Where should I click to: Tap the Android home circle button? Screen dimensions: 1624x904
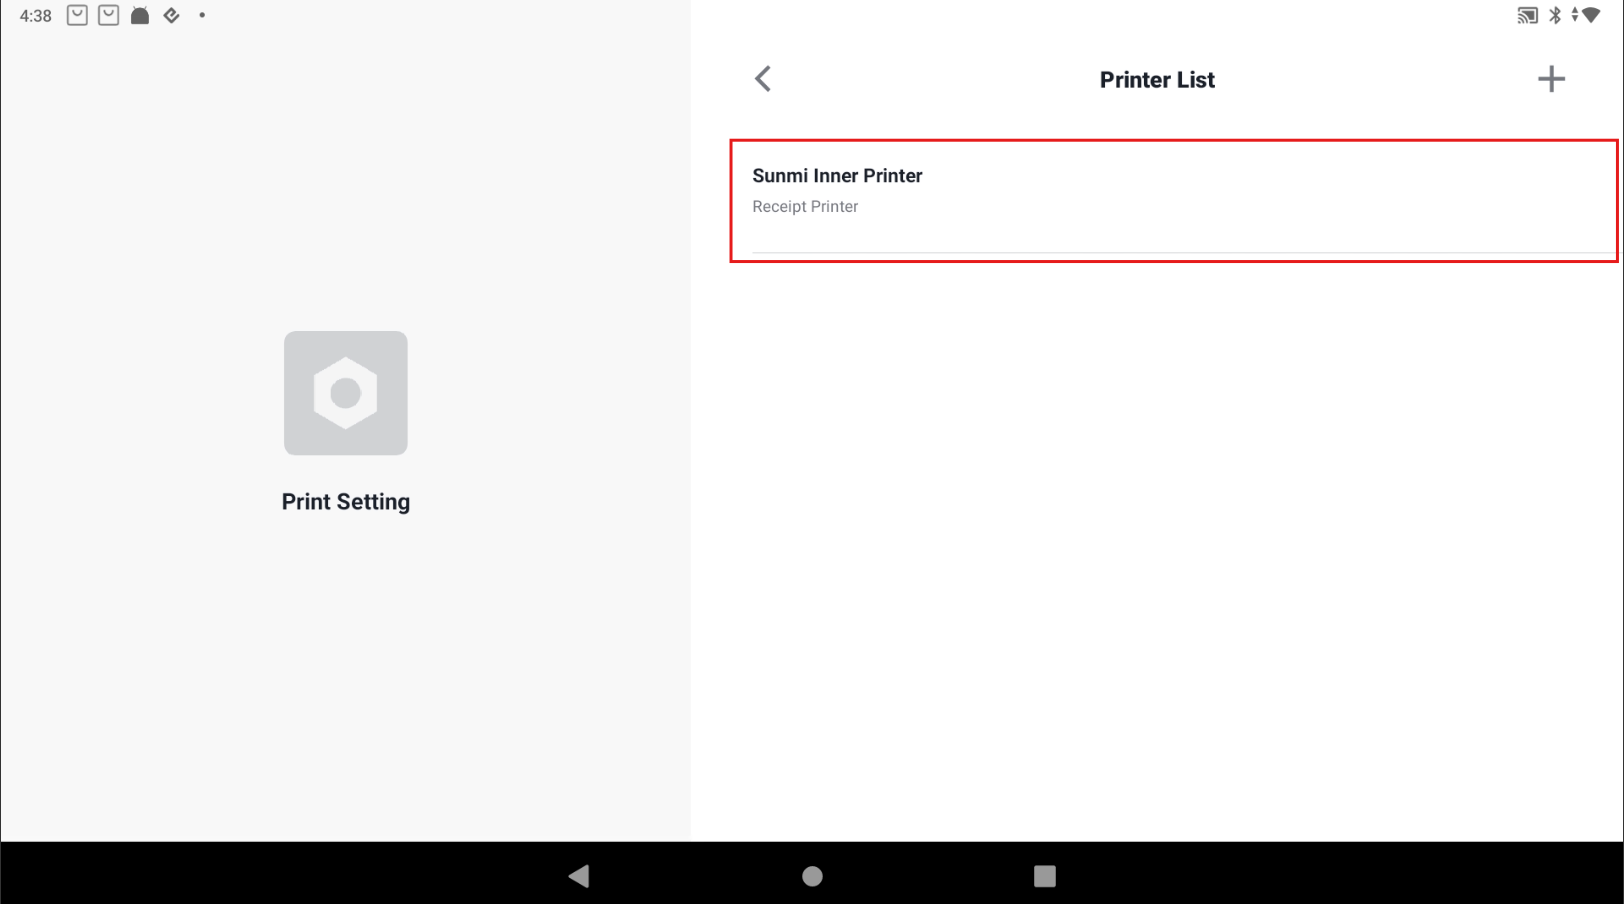click(x=812, y=876)
